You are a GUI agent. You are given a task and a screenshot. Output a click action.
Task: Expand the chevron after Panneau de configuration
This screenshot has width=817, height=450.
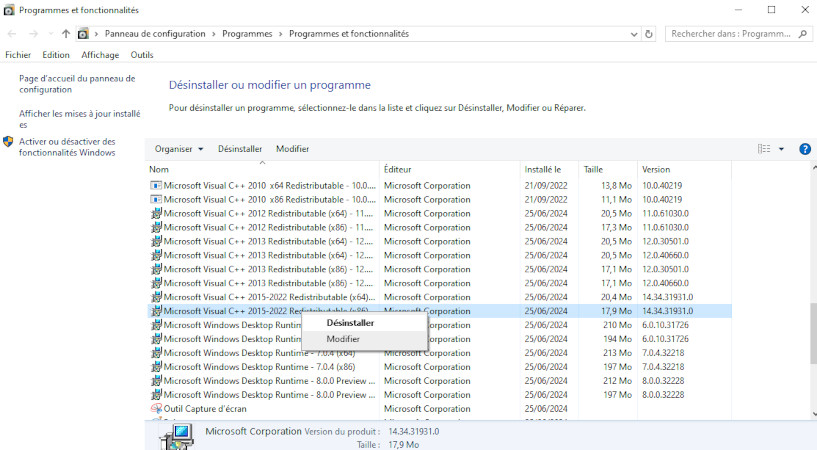pos(214,34)
